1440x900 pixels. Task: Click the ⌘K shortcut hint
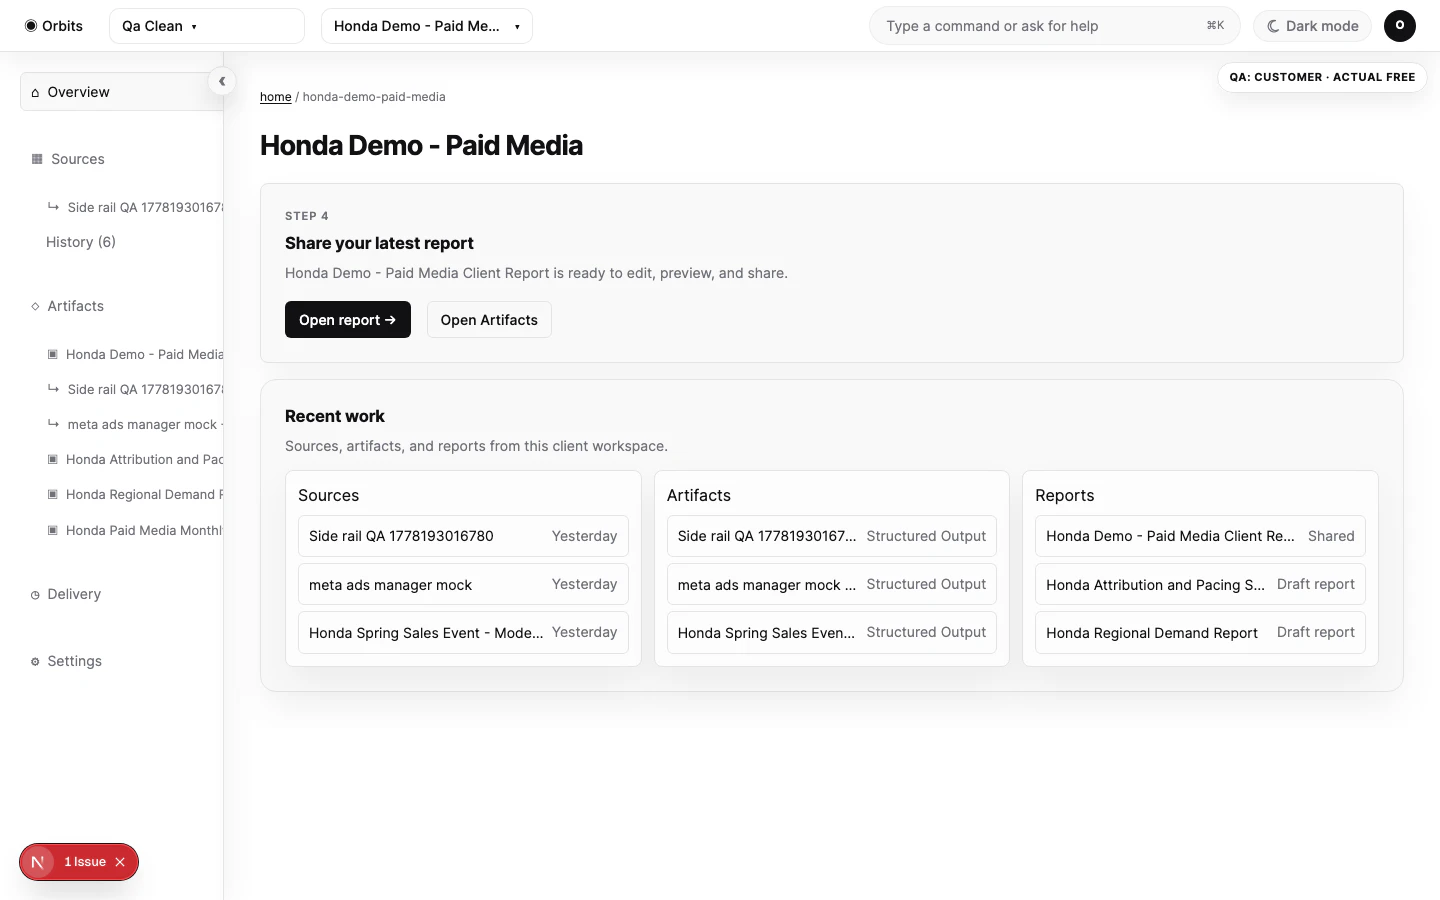click(1215, 26)
